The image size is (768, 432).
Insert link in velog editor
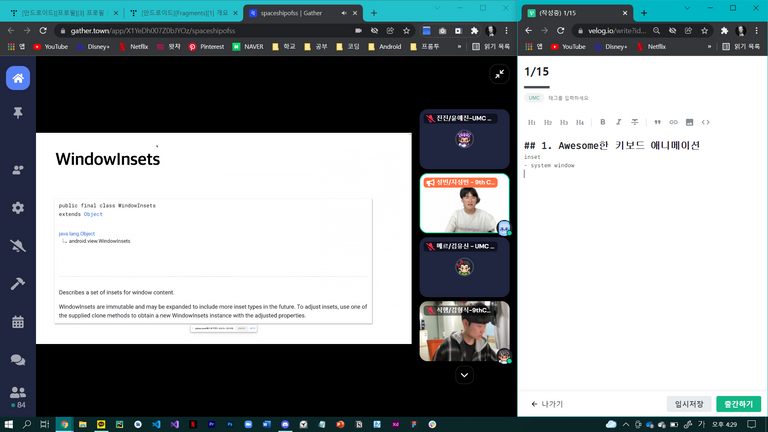(x=673, y=122)
